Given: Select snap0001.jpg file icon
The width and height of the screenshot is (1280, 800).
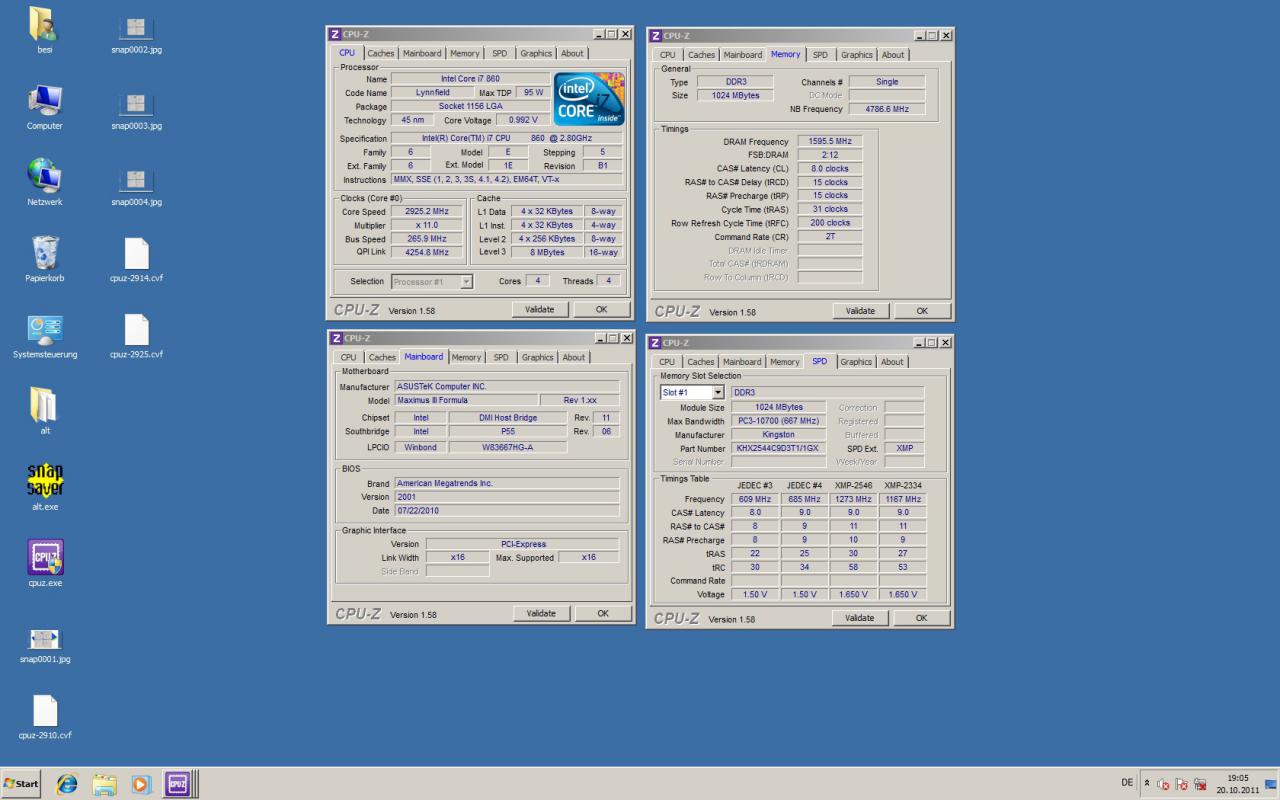Looking at the screenshot, I should pos(44,645).
